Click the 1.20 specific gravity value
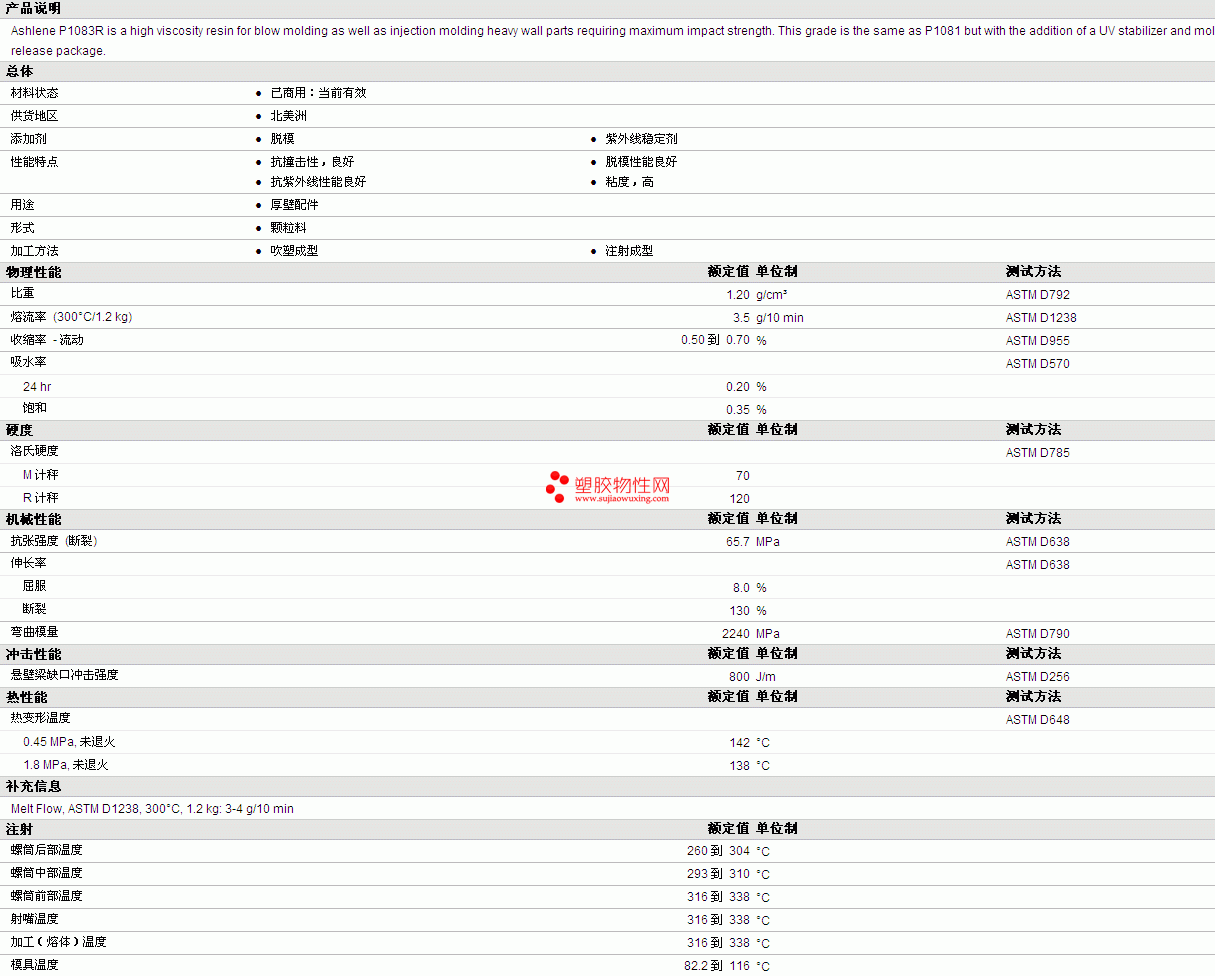 [x=738, y=295]
